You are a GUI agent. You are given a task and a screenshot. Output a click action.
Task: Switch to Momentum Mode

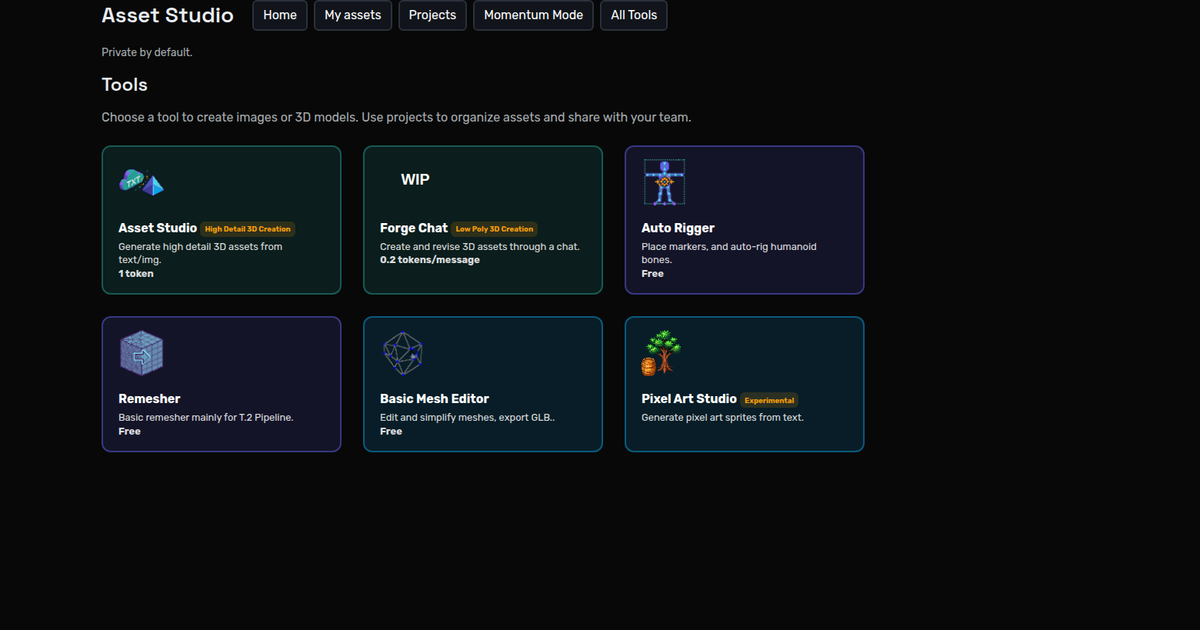click(x=533, y=15)
